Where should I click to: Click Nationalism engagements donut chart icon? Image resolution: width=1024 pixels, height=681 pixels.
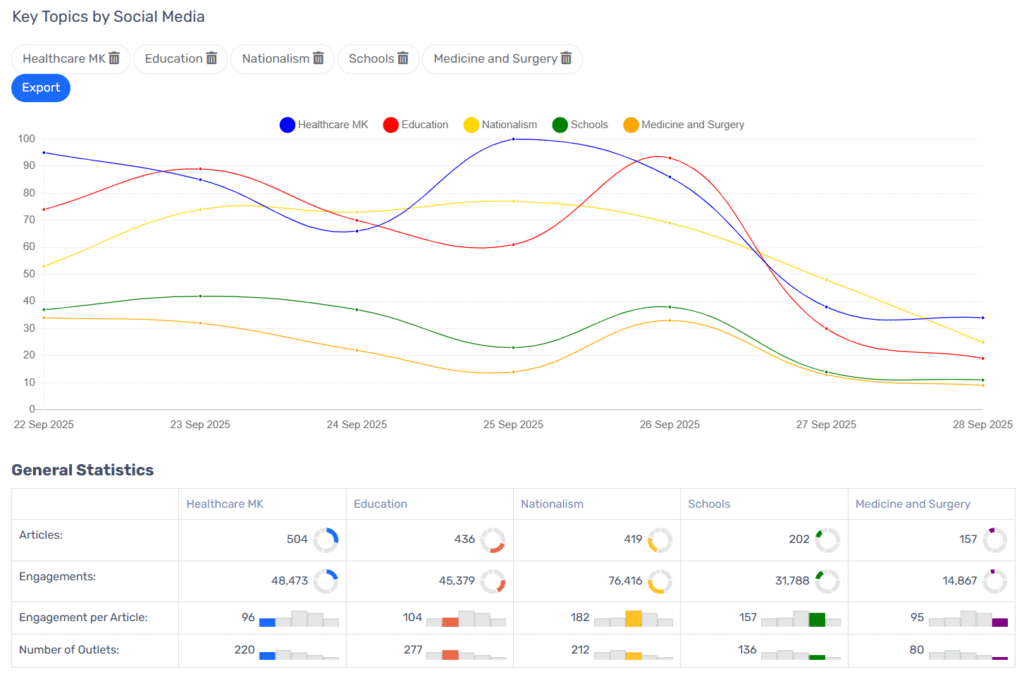click(x=660, y=581)
